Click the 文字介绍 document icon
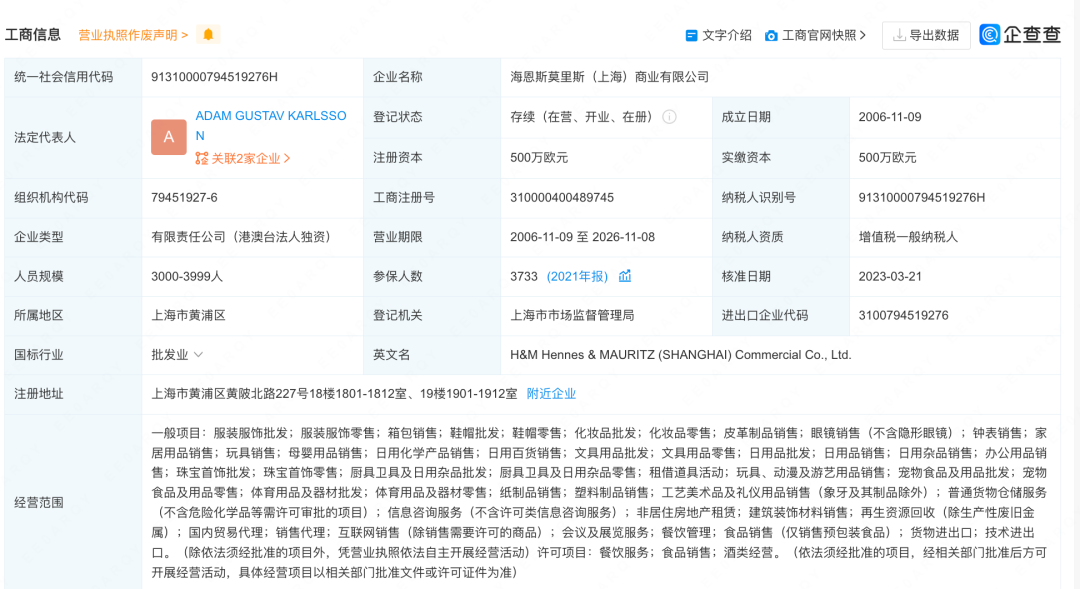 coord(691,35)
